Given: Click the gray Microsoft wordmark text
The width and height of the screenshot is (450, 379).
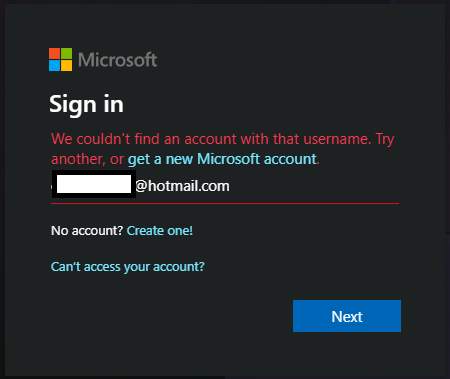Looking at the screenshot, I should pos(118,60).
